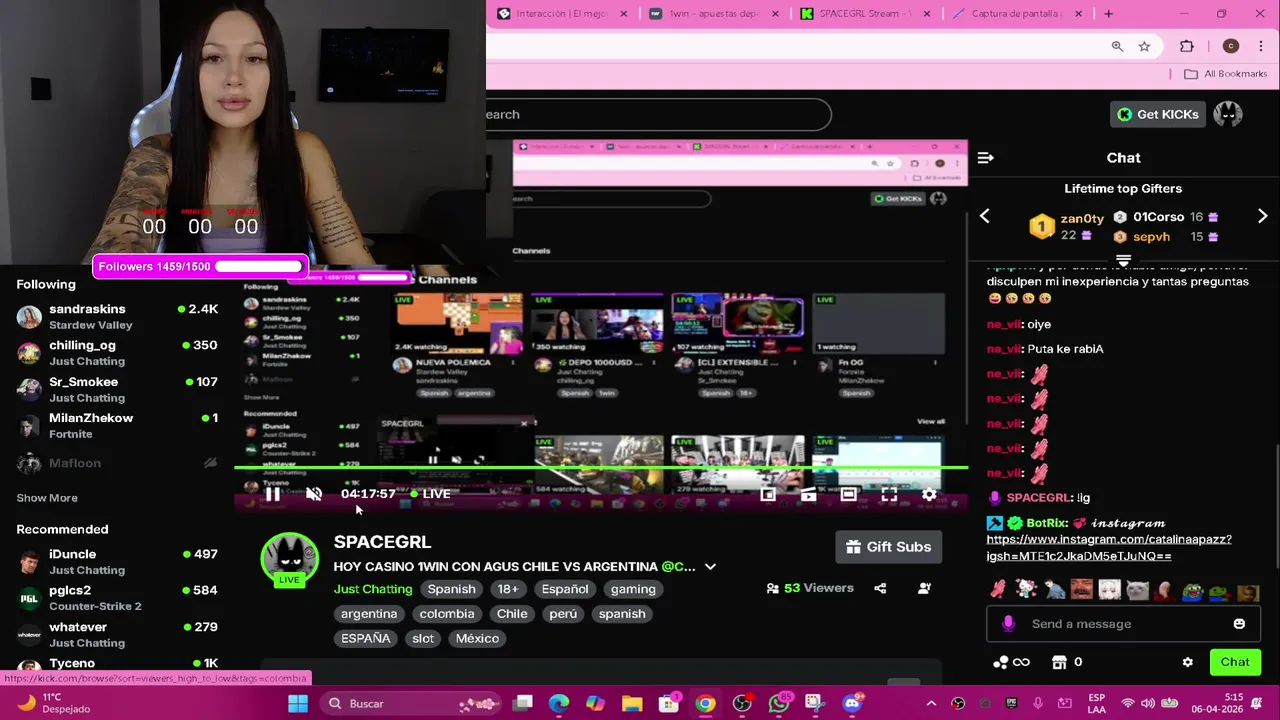Open the Chrome three-dot menu
The width and height of the screenshot is (1280, 720).
(x=1260, y=46)
